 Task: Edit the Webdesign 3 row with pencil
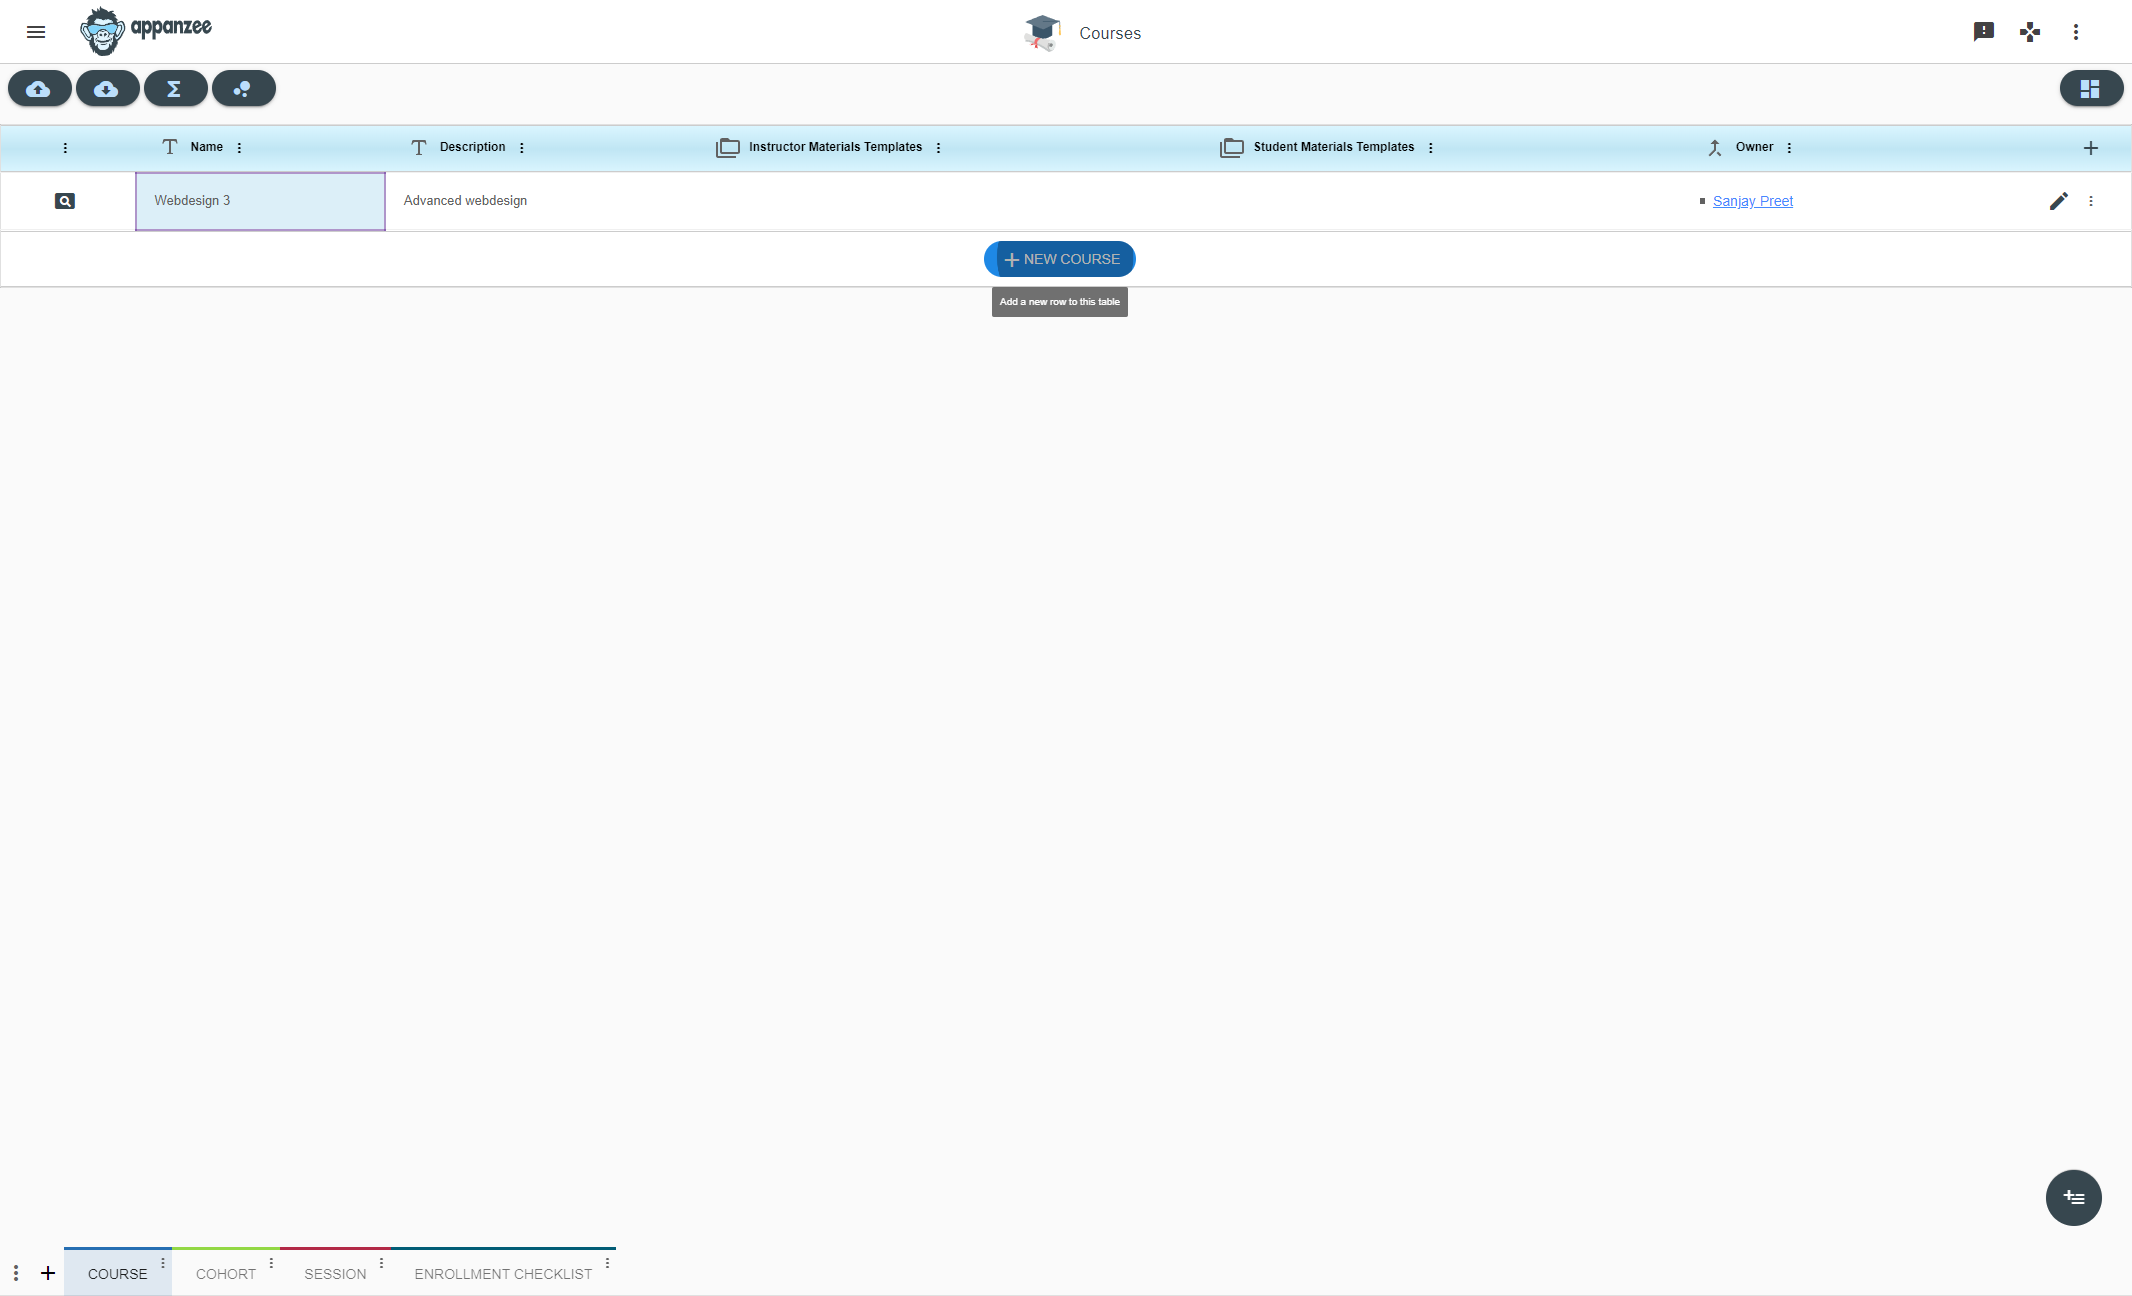[2058, 201]
